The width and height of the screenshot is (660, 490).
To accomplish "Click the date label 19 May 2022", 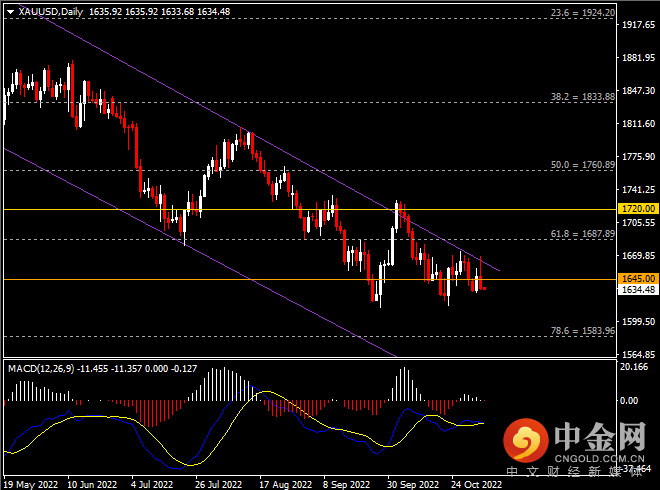I will click(x=30, y=485).
